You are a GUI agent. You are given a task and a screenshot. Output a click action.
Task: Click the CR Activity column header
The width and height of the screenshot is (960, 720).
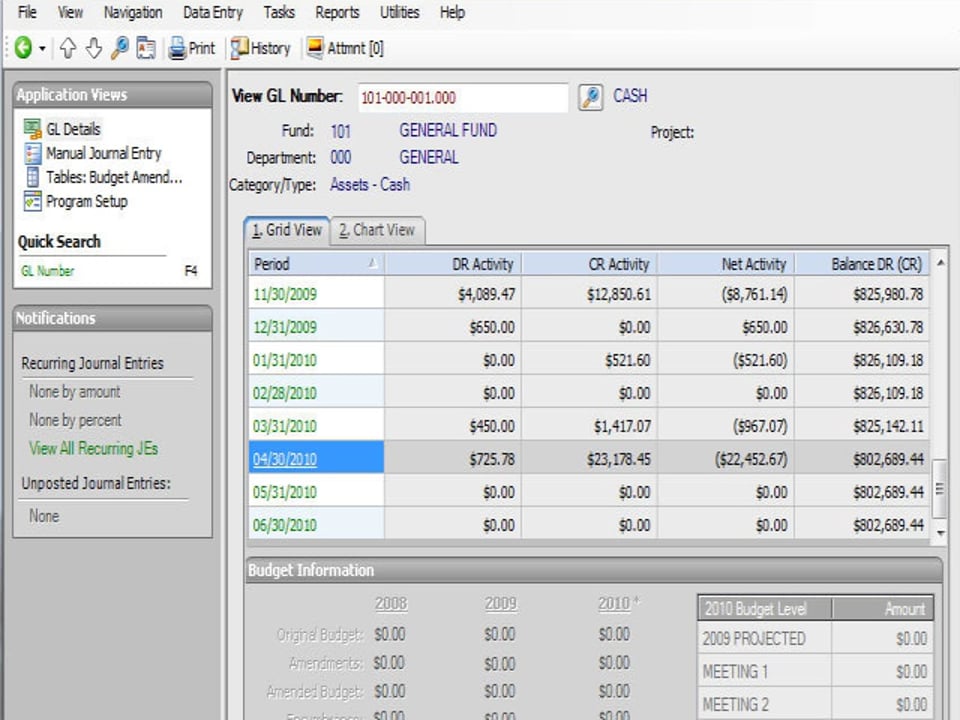click(590, 264)
